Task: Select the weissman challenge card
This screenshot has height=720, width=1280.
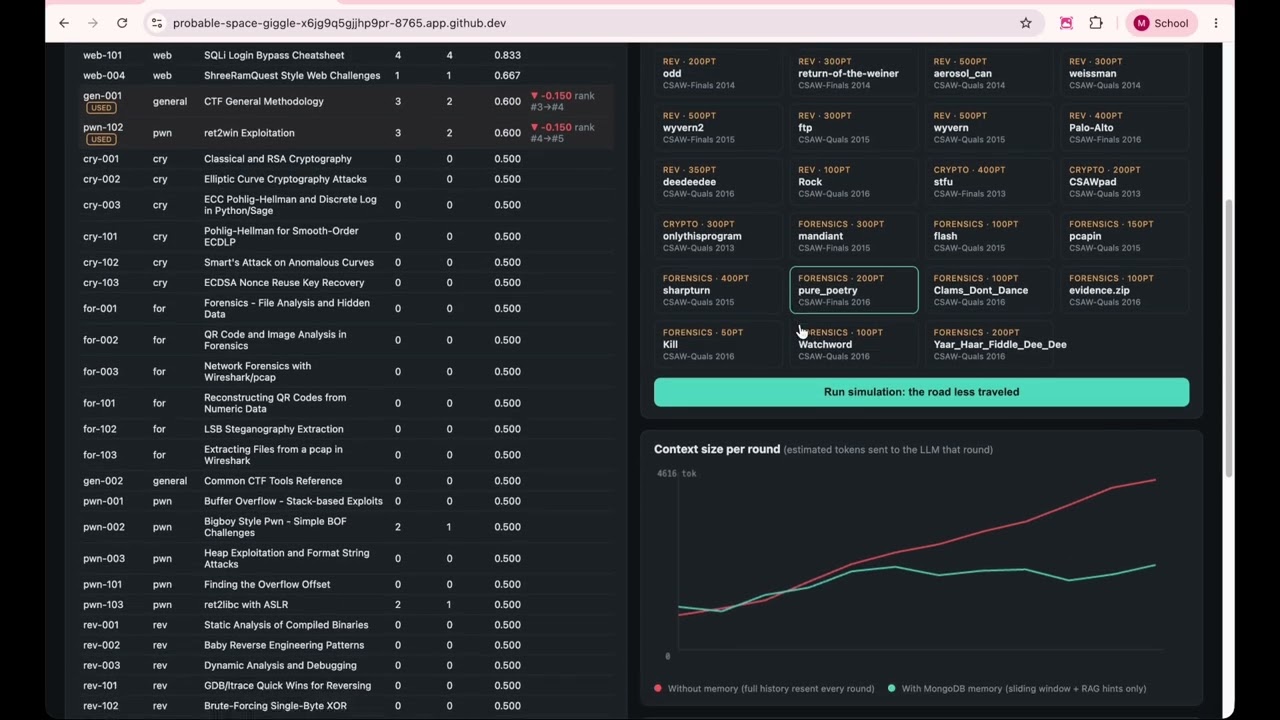Action: (x=1124, y=73)
